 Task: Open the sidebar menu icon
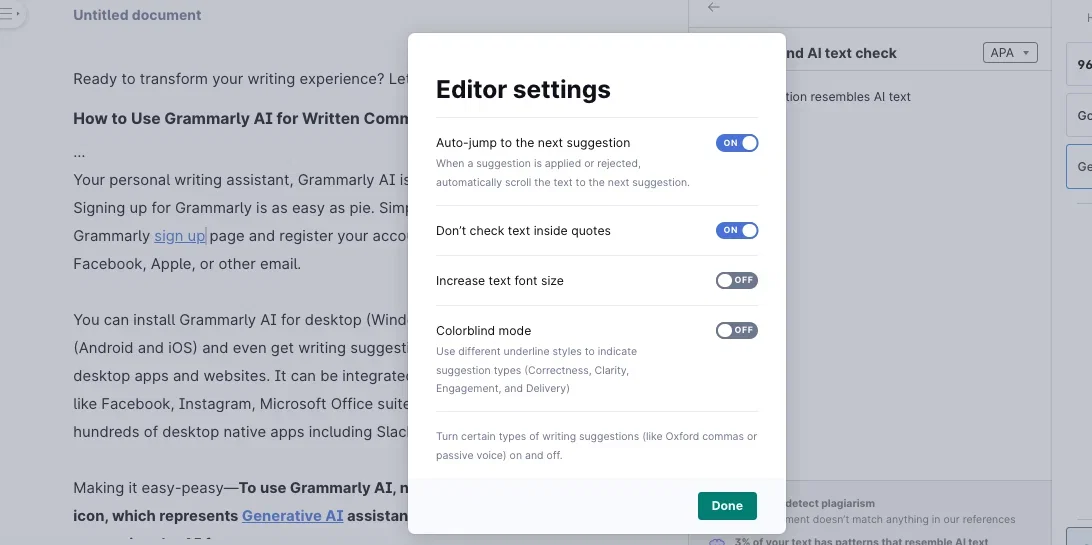tap(10, 13)
